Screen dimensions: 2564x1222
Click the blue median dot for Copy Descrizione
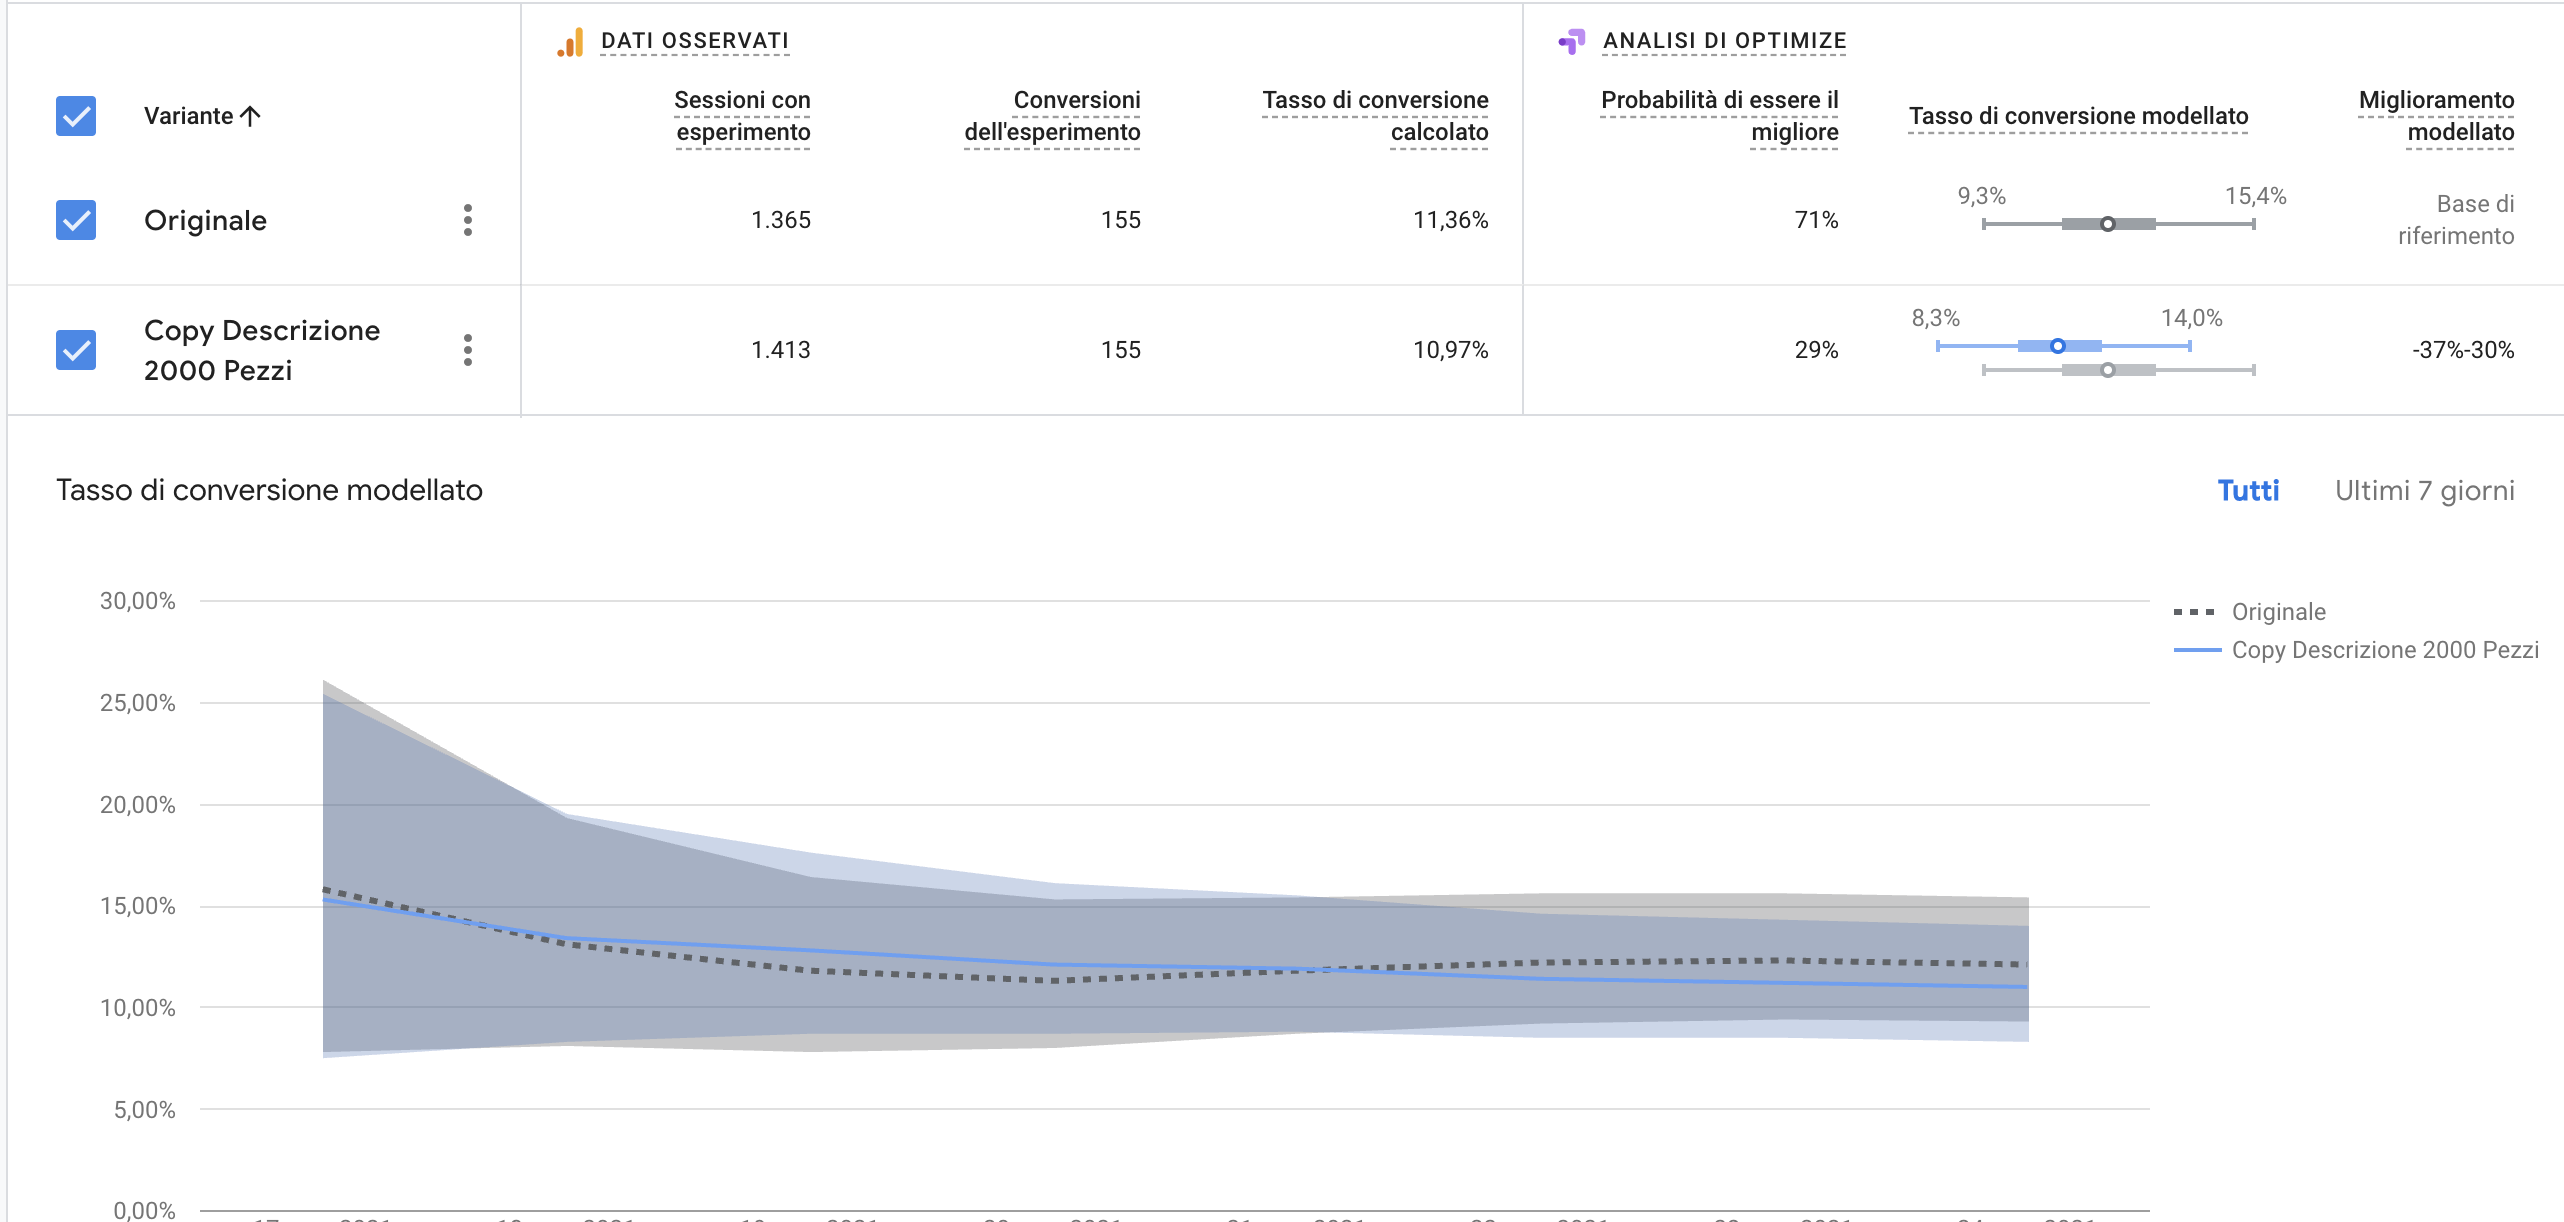click(2057, 346)
